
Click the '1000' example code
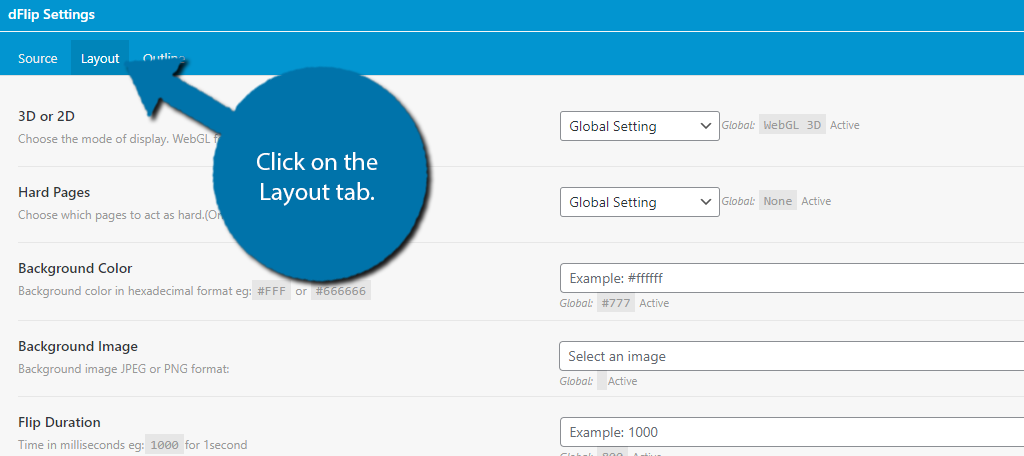(165, 445)
